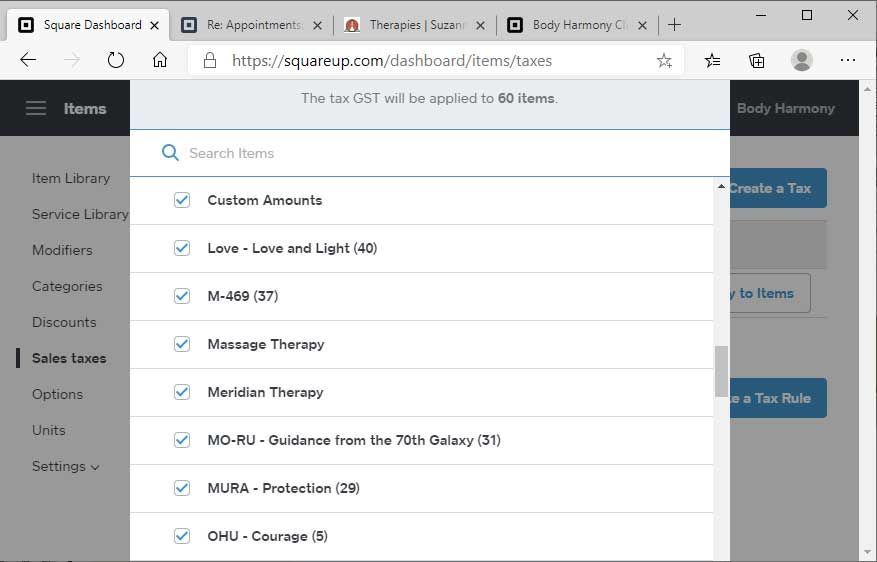Close the Square Dashboard tab

[155, 25]
